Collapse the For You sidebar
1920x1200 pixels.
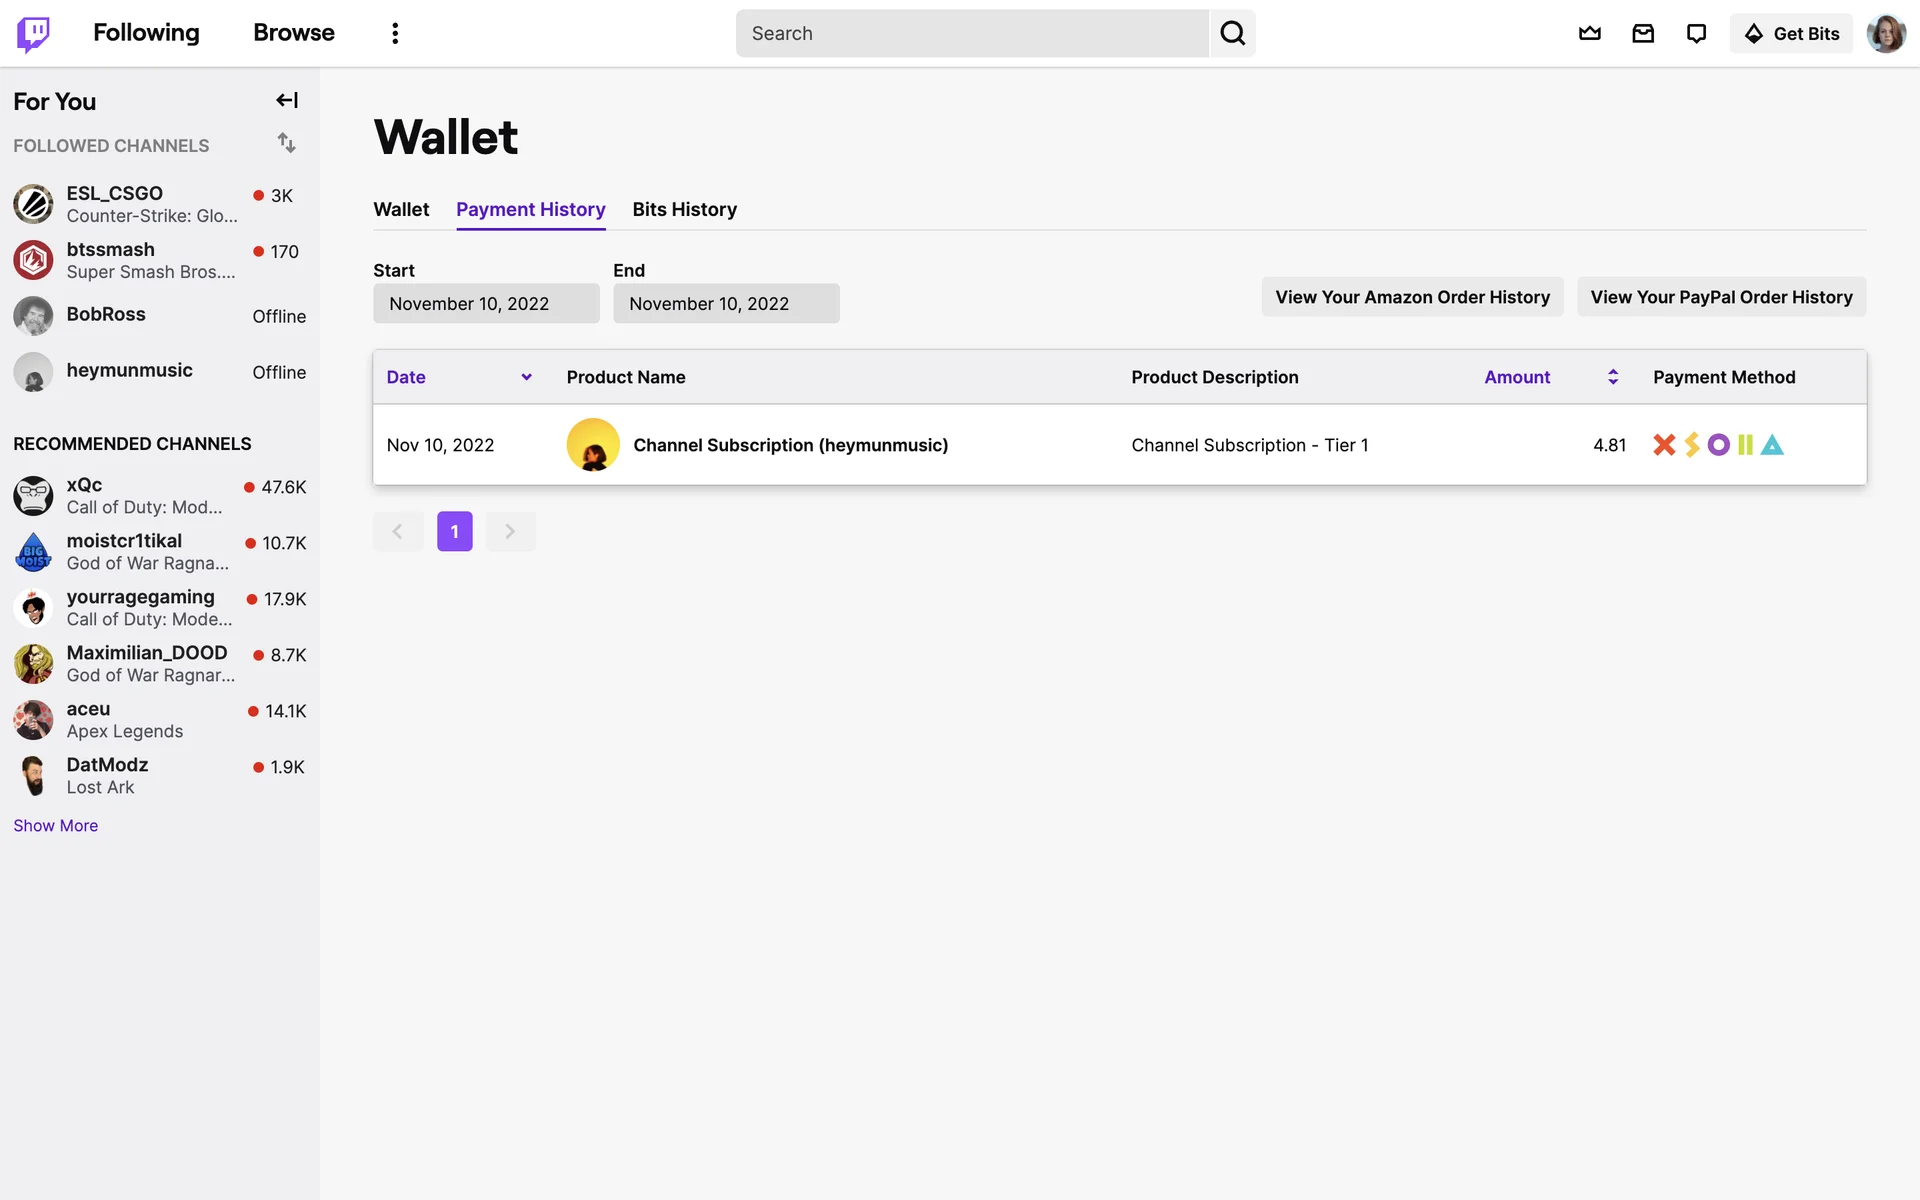tap(287, 100)
